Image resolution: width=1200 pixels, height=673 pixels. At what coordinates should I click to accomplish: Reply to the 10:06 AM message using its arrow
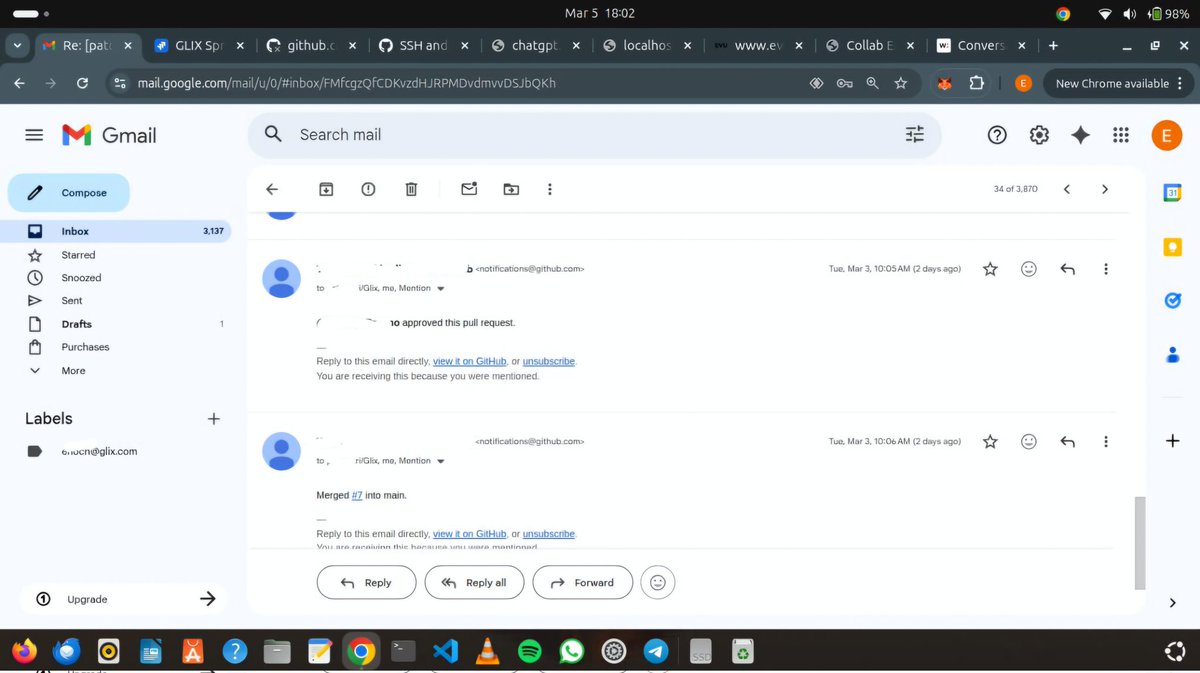[x=1068, y=441]
